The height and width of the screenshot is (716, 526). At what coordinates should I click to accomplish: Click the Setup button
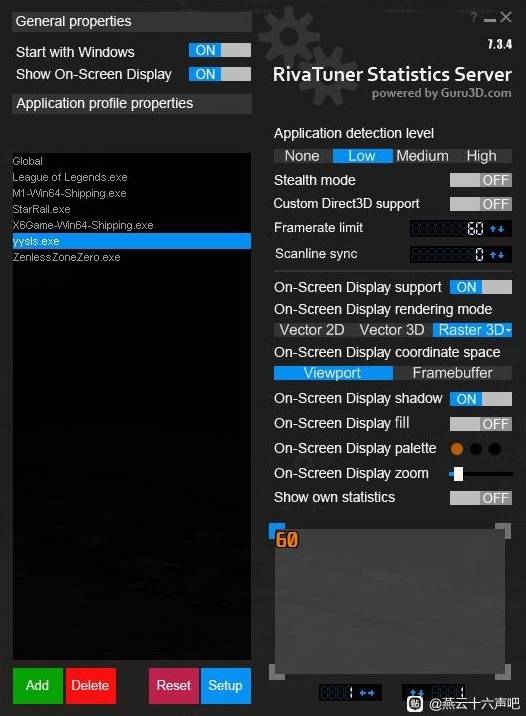pos(226,685)
